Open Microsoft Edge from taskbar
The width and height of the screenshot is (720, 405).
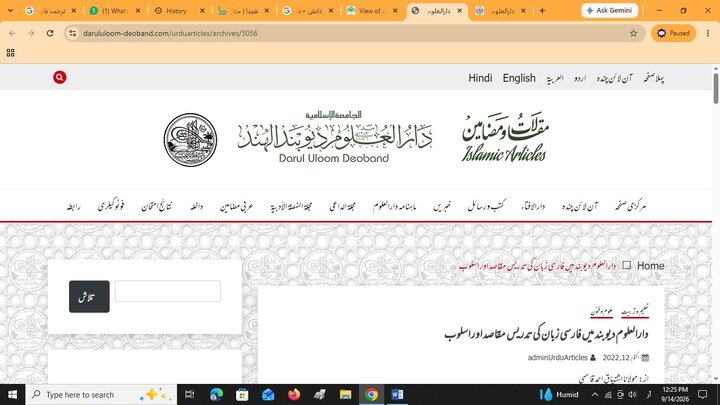pos(216,394)
